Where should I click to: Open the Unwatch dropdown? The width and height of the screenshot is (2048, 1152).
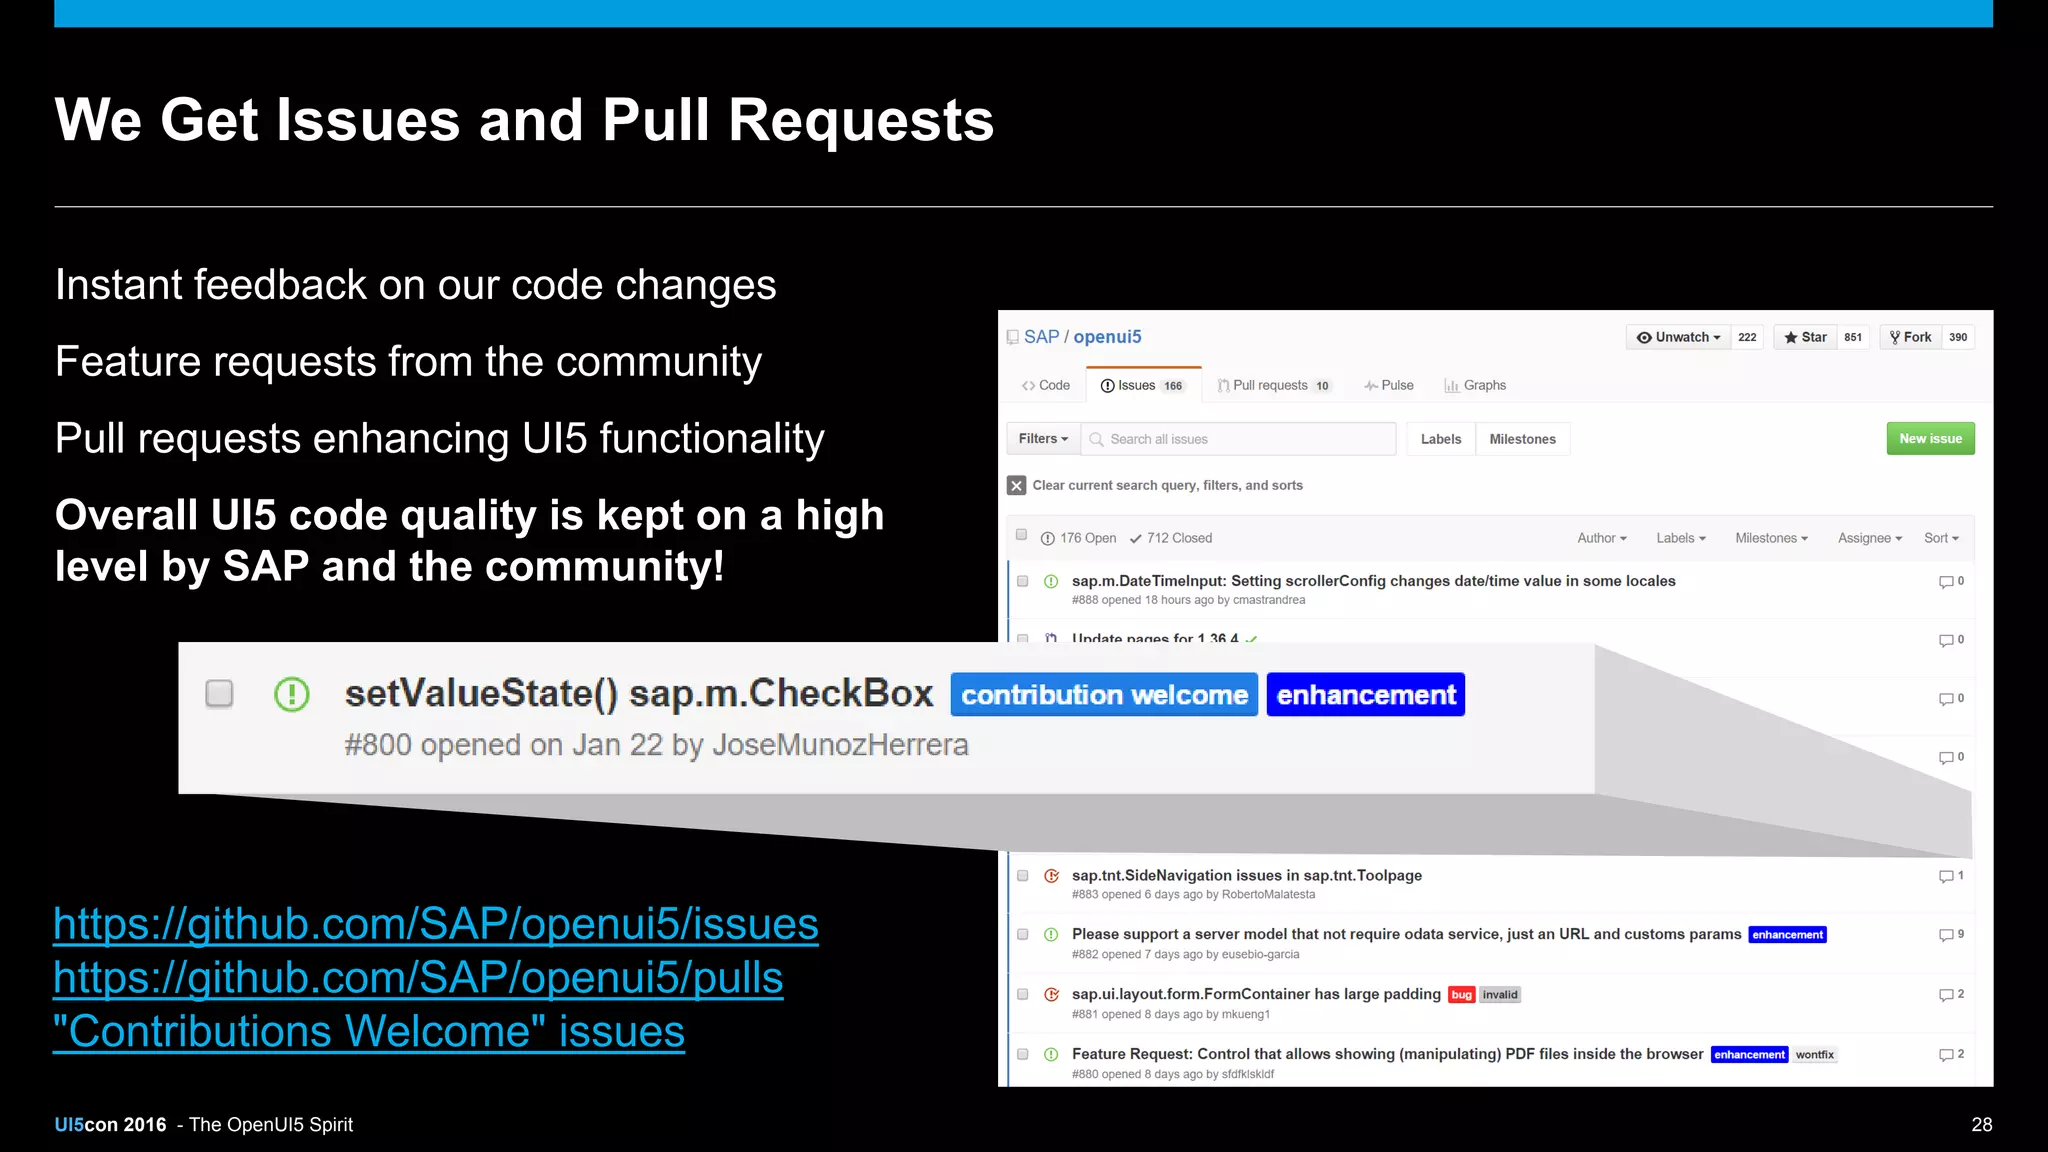click(x=1678, y=338)
